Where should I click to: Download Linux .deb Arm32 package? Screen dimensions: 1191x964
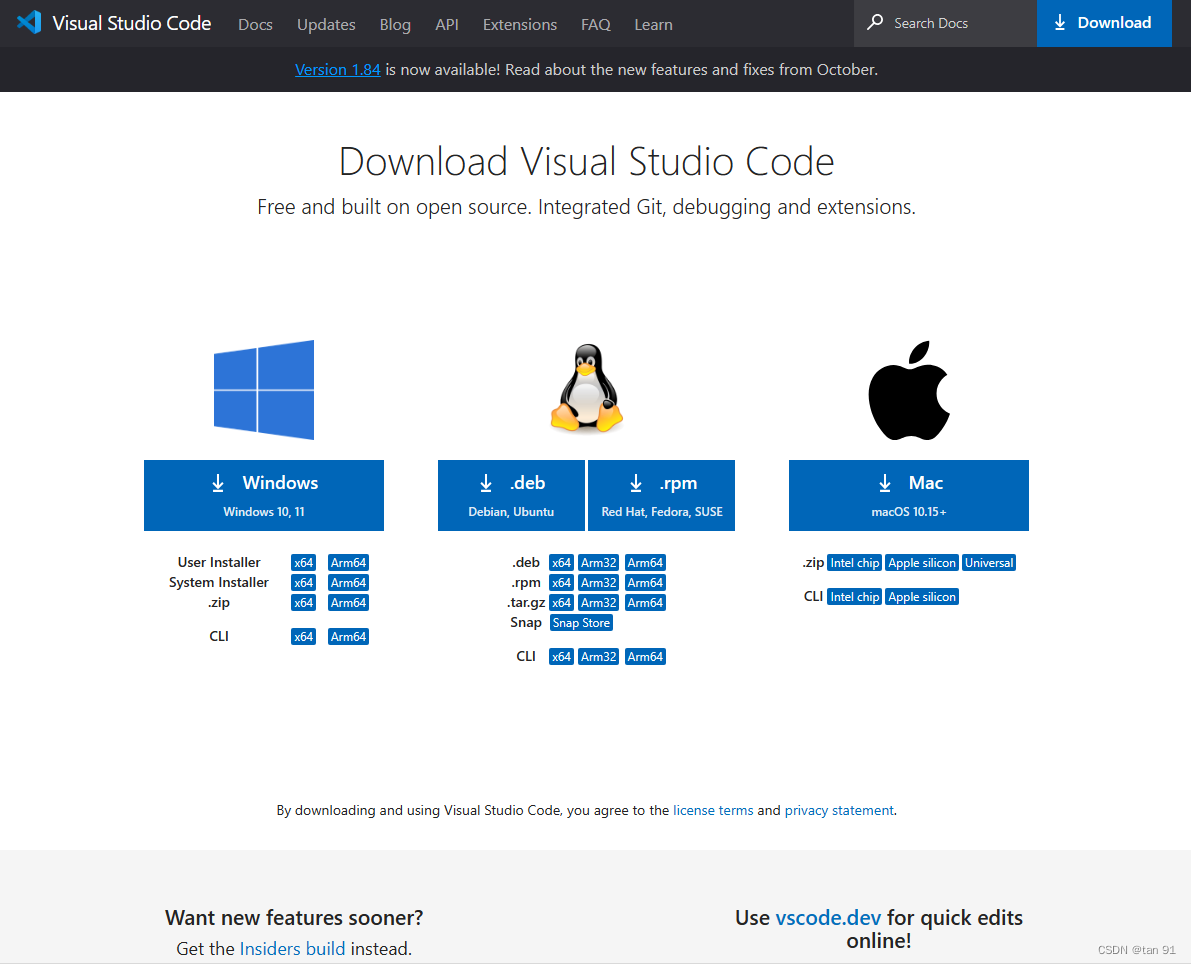[599, 563]
